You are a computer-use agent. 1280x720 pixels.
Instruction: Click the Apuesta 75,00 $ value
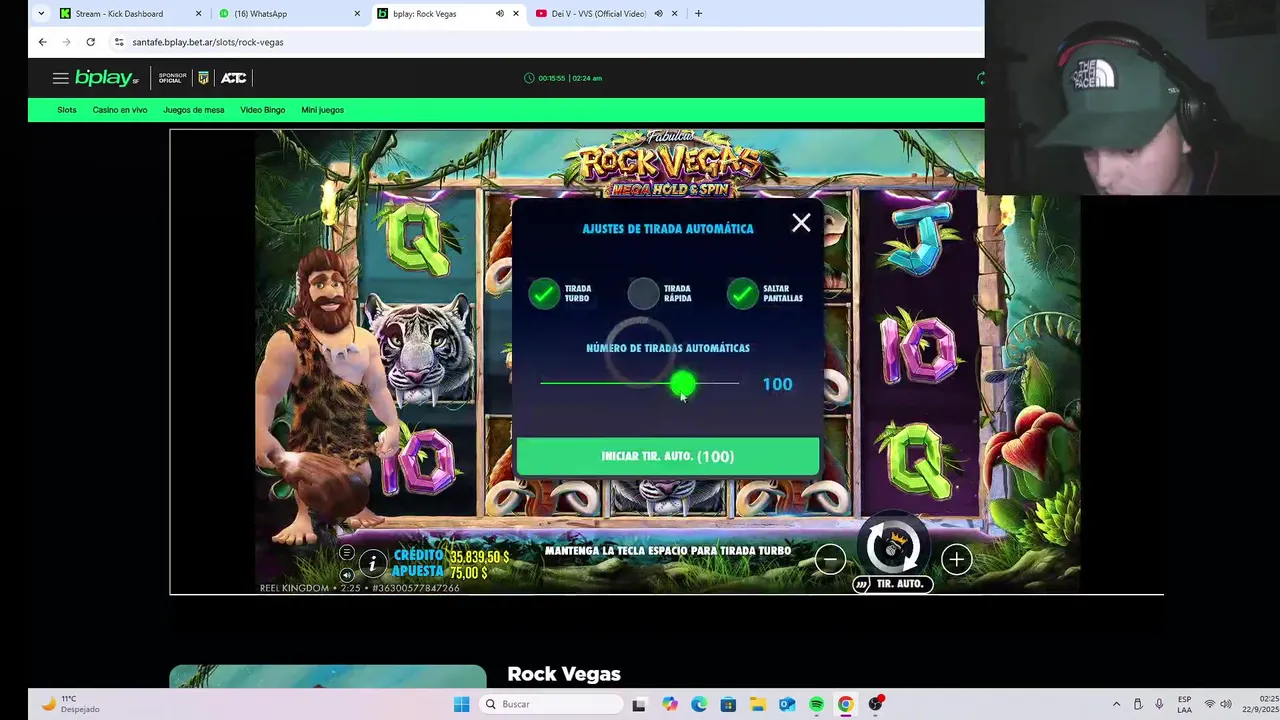(x=469, y=573)
